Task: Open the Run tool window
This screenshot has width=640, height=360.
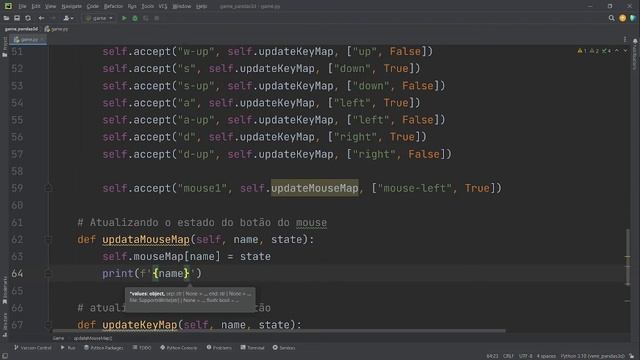Action: point(68,348)
